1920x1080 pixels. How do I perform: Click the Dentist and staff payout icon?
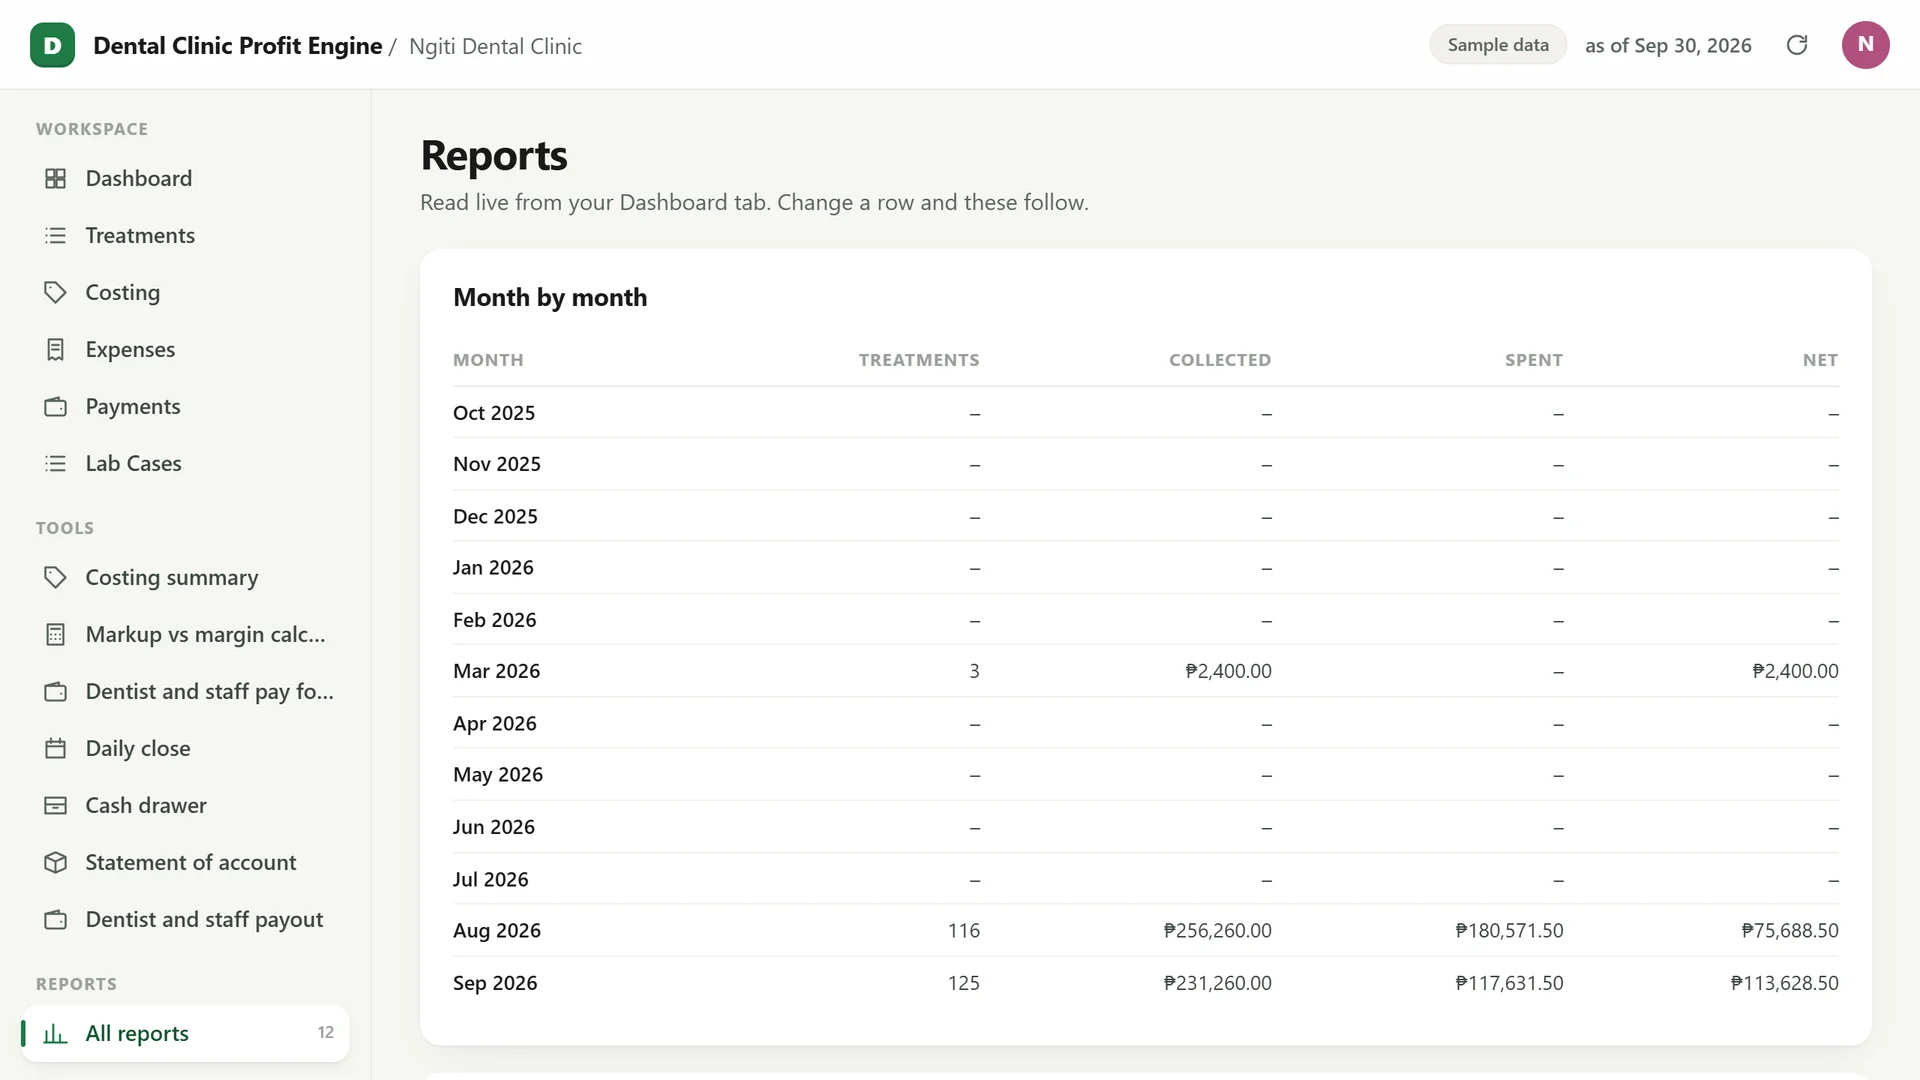(x=56, y=919)
